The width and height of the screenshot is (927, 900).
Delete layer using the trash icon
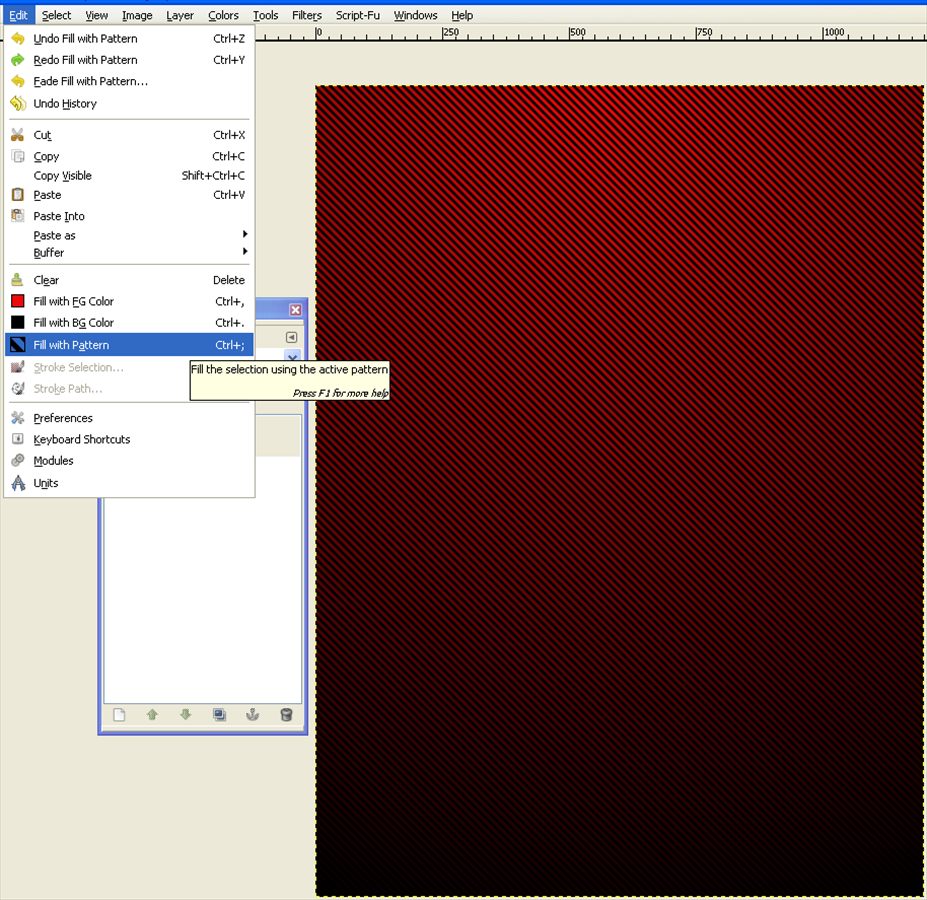[286, 714]
